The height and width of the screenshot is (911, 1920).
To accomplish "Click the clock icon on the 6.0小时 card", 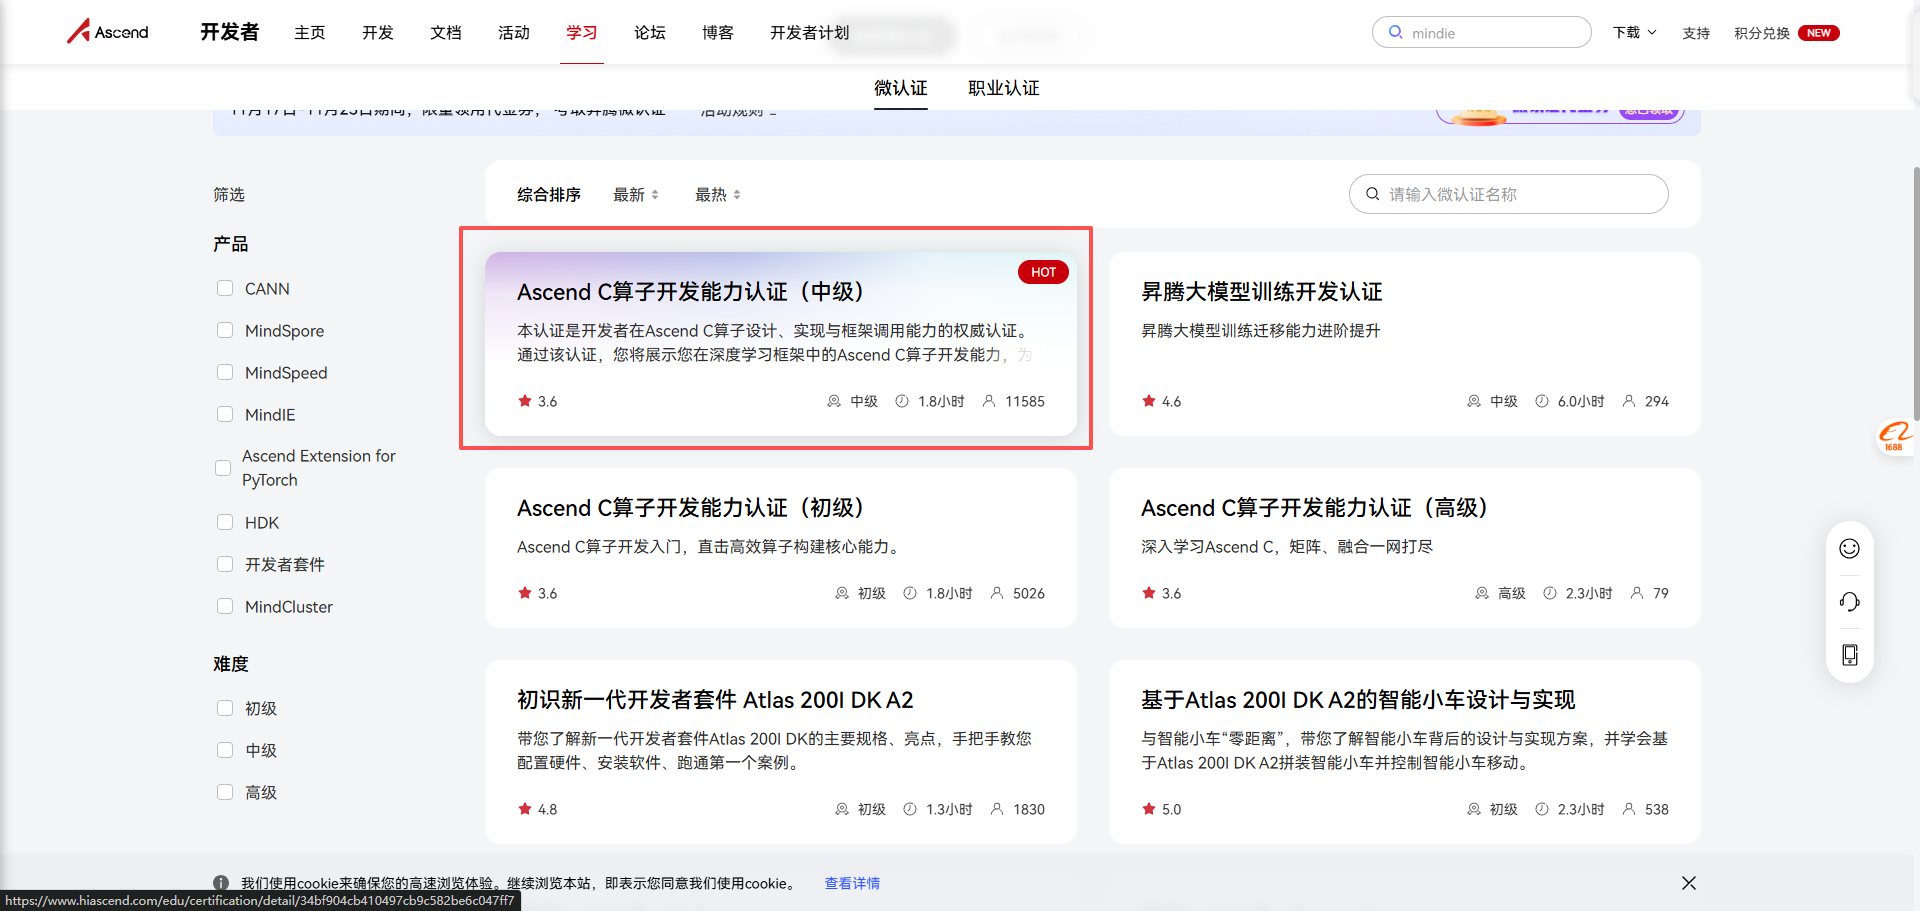I will click(1542, 401).
